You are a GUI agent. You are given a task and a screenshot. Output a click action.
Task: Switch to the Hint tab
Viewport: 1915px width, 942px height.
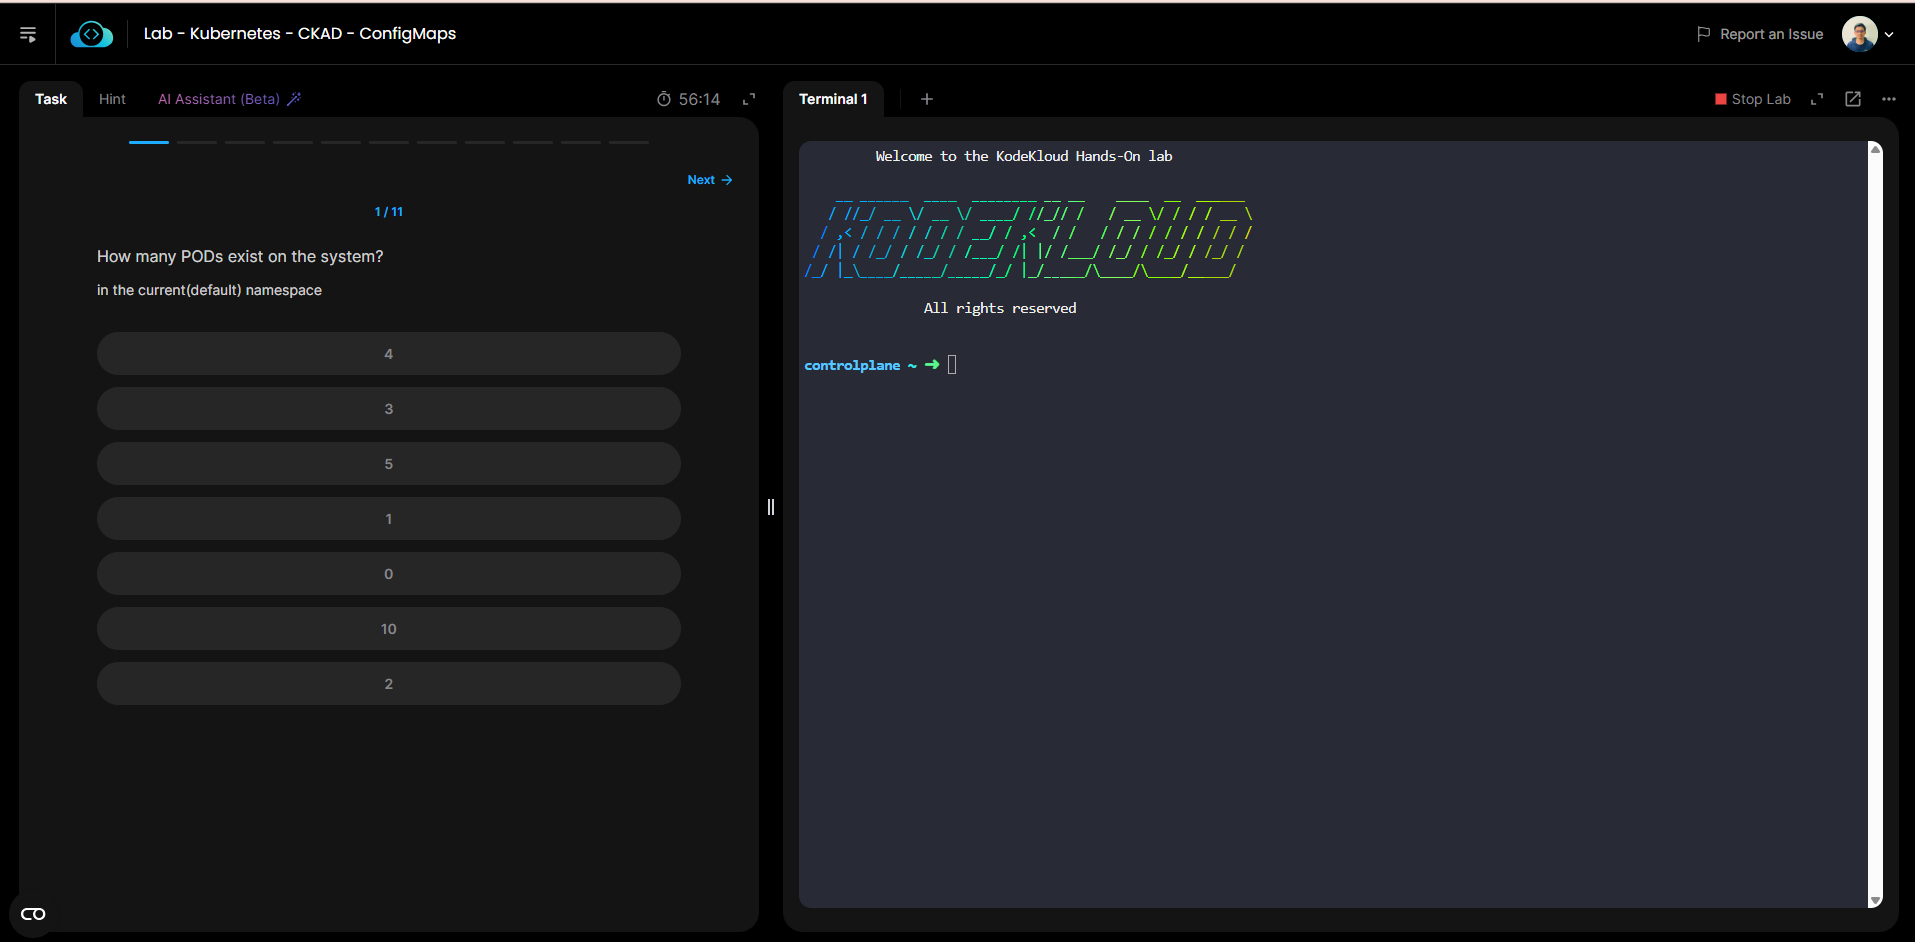[112, 99]
